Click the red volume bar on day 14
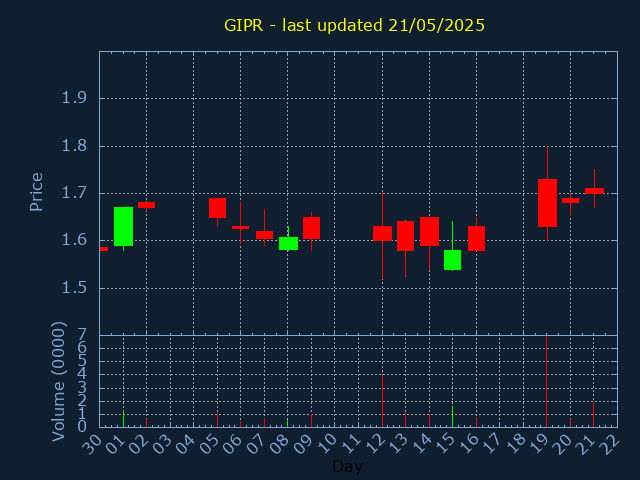Image resolution: width=640 pixels, height=480 pixels. point(429,421)
